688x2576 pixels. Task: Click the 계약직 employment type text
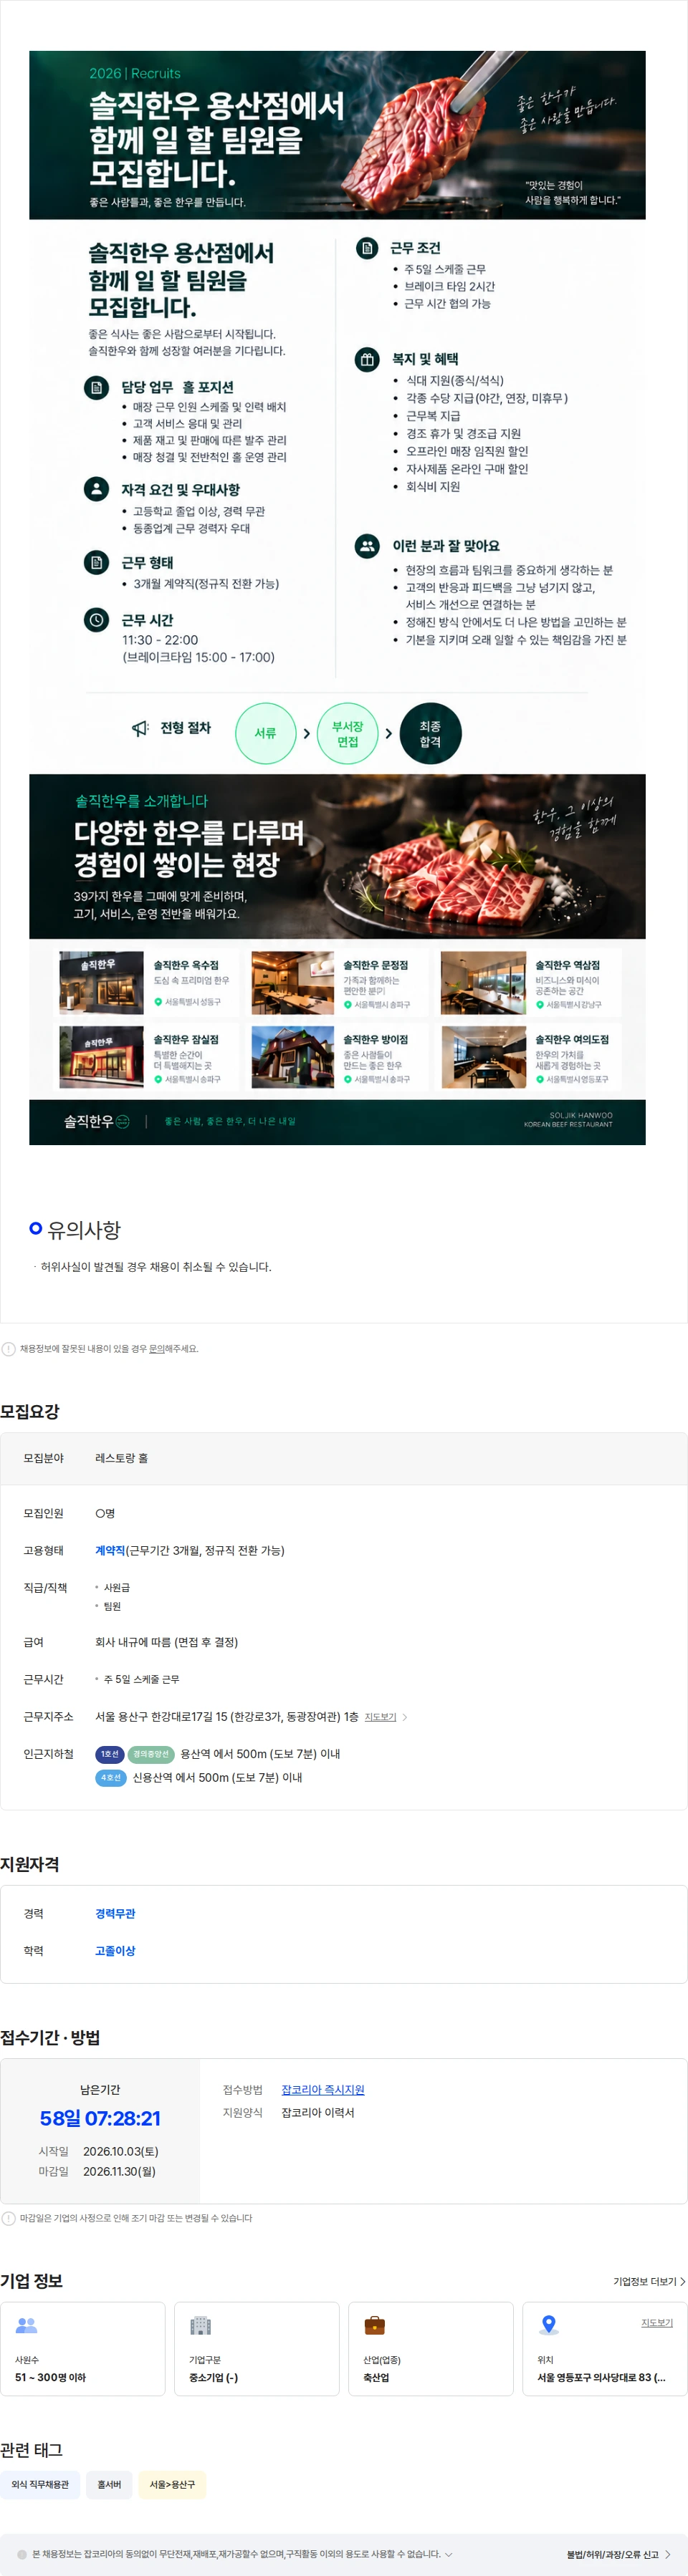click(x=110, y=1550)
